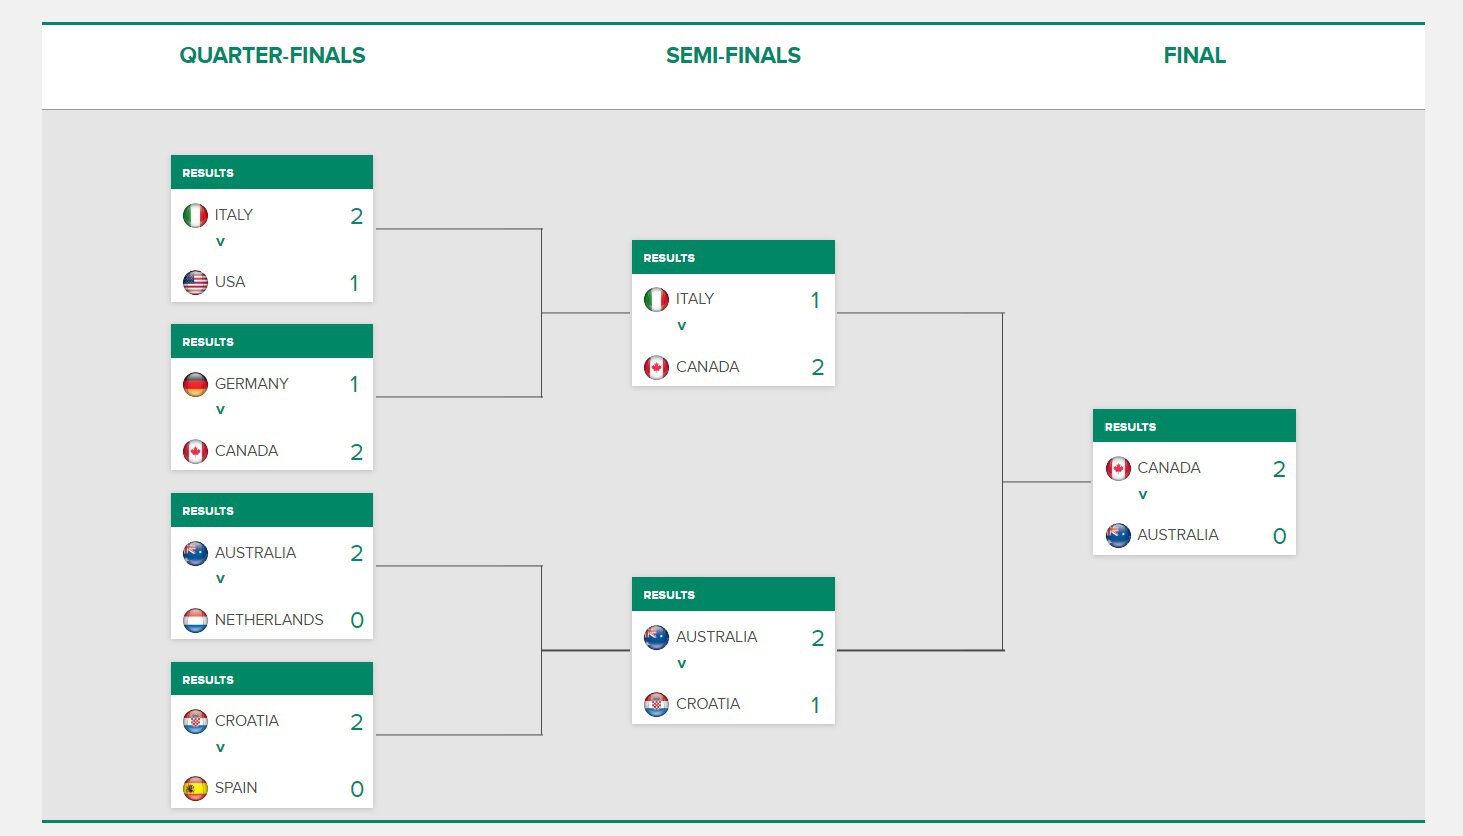Click Spain's score of 0
The height and width of the screenshot is (836, 1463).
coord(356,789)
